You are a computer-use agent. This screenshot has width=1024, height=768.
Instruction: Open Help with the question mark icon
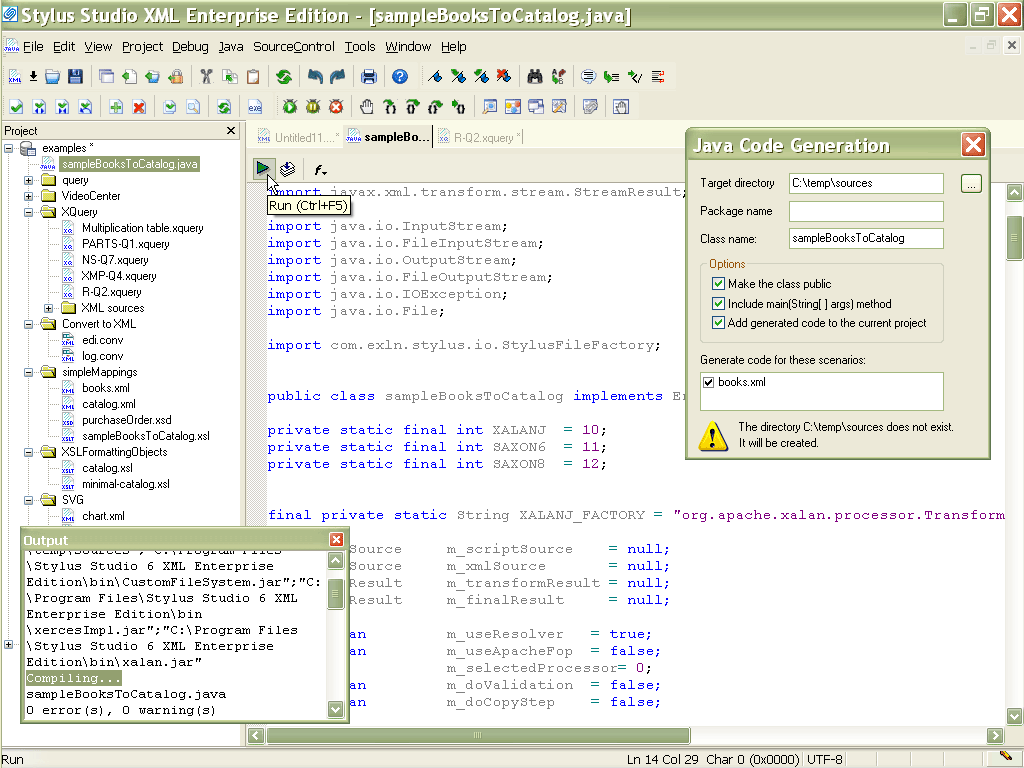pyautogui.click(x=400, y=76)
